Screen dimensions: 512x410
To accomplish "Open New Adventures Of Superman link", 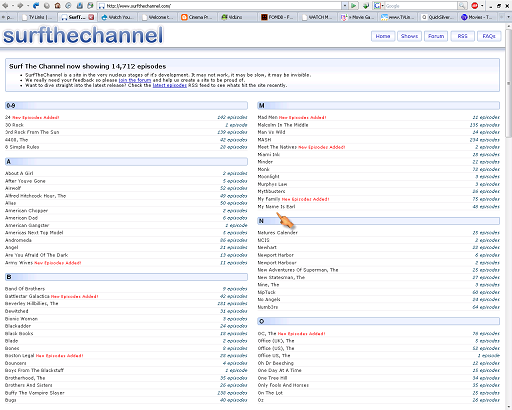I will point(298,270).
